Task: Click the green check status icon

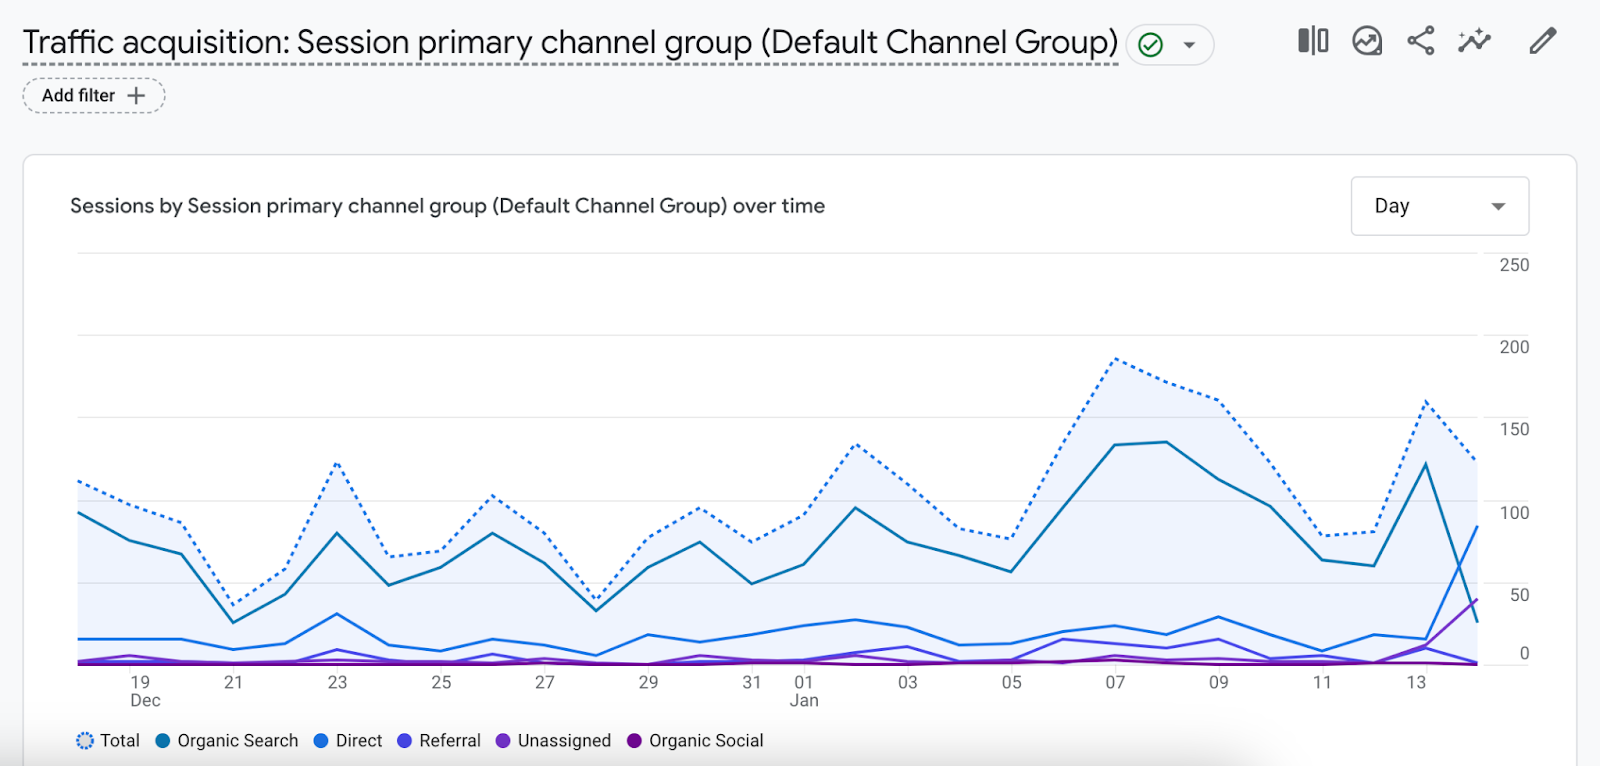Action: pyautogui.click(x=1151, y=45)
